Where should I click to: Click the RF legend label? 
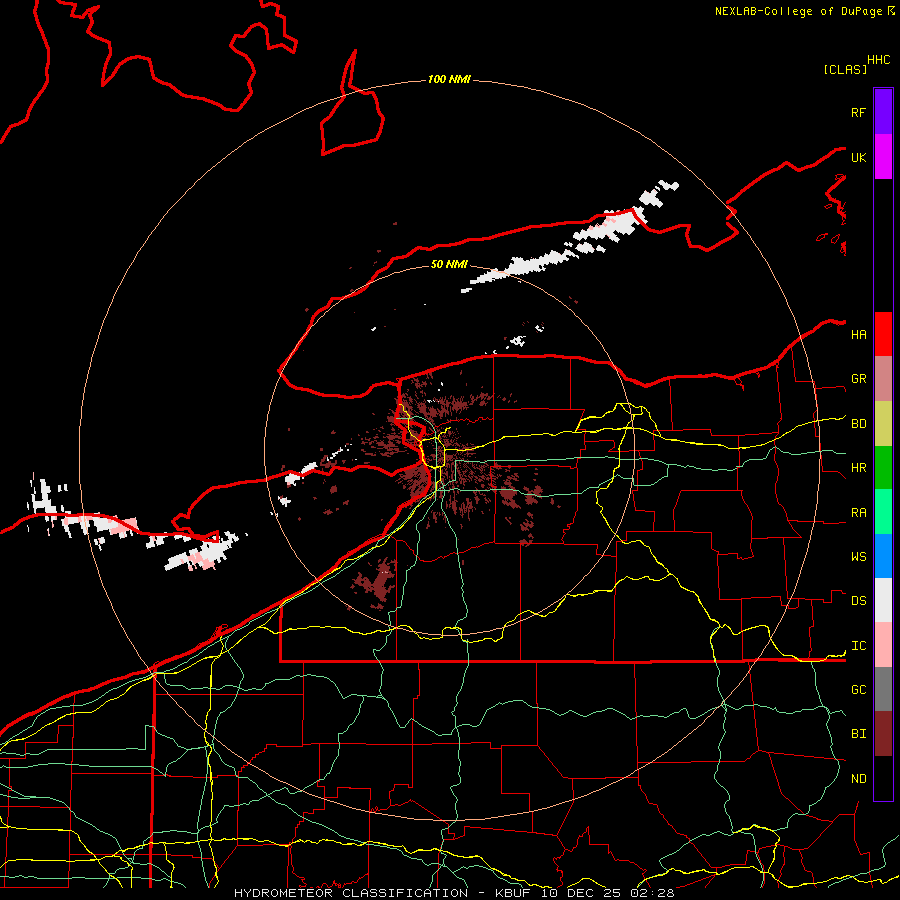coord(858,113)
